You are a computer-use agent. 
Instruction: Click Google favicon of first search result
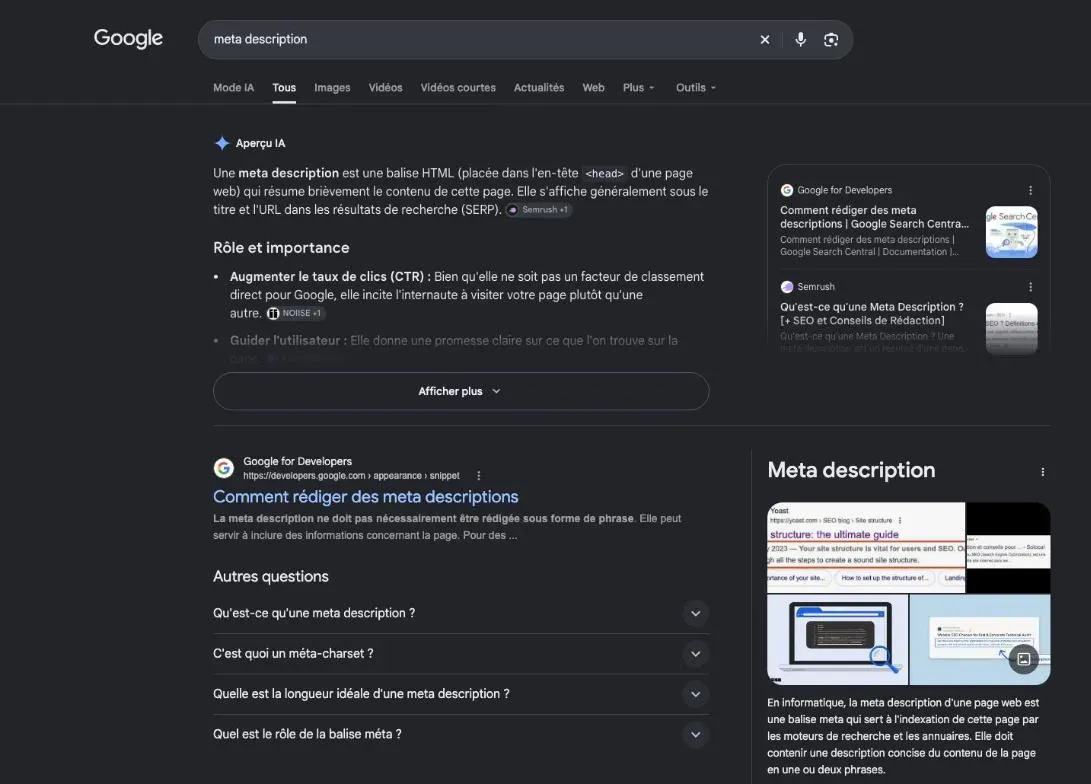[x=223, y=468]
